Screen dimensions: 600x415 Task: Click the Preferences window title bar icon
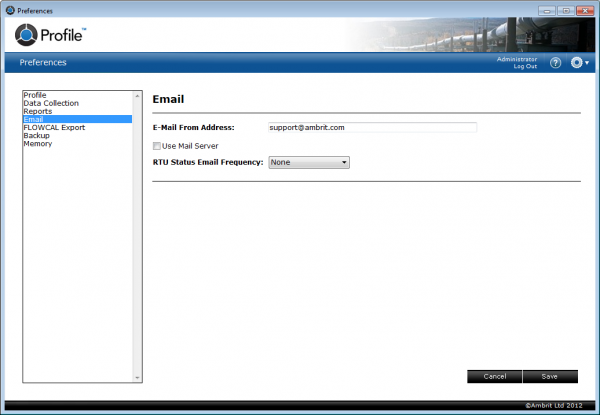(10, 10)
